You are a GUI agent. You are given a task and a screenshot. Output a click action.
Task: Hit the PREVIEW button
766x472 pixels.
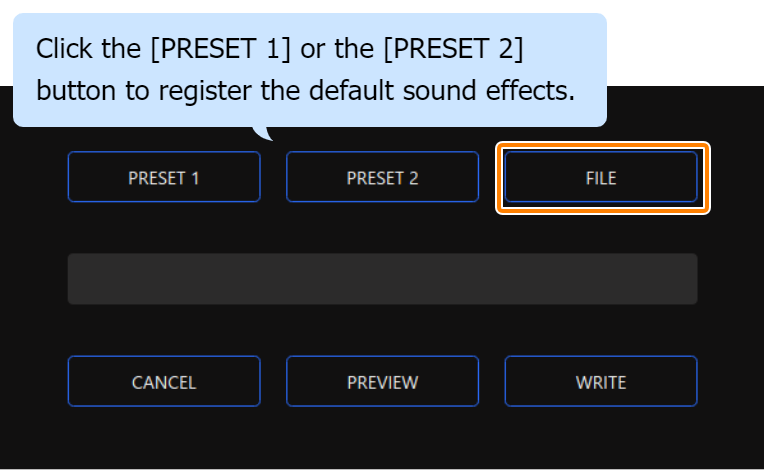382,382
